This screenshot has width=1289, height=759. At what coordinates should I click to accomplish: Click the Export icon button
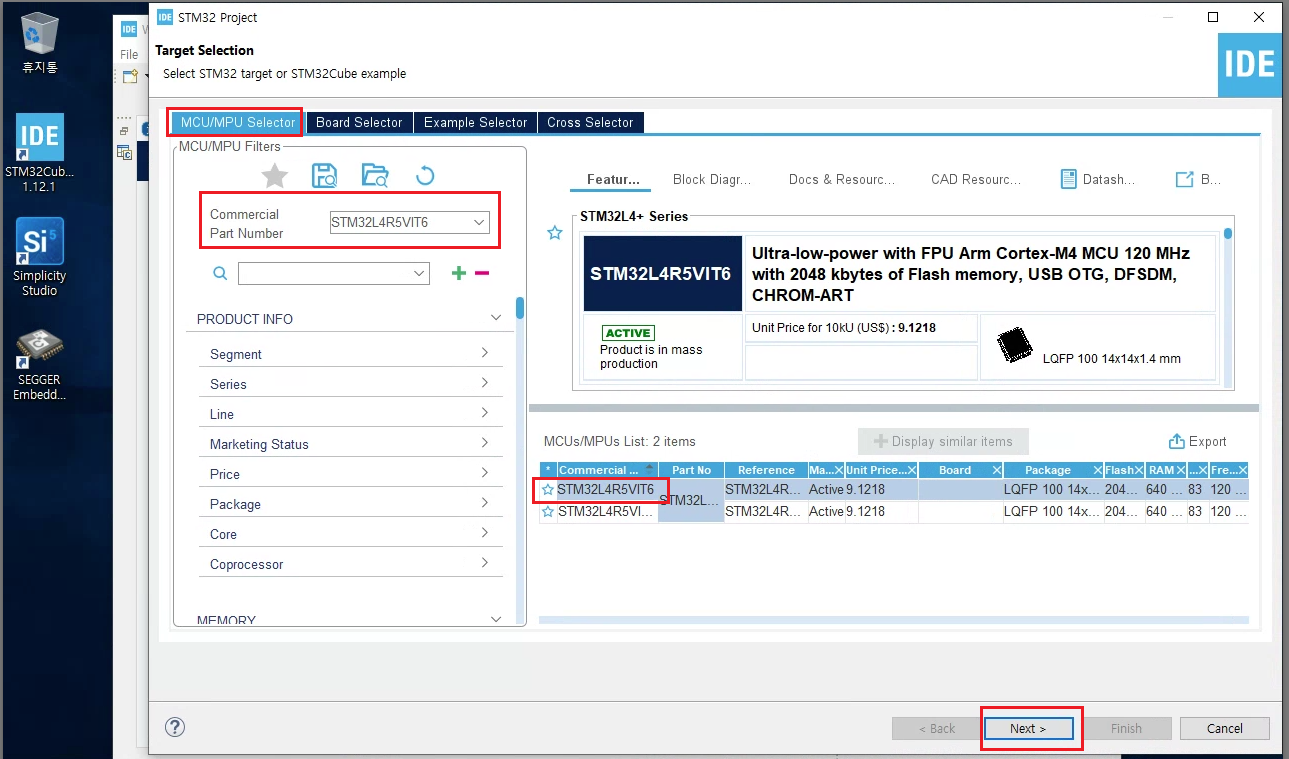(x=1198, y=441)
